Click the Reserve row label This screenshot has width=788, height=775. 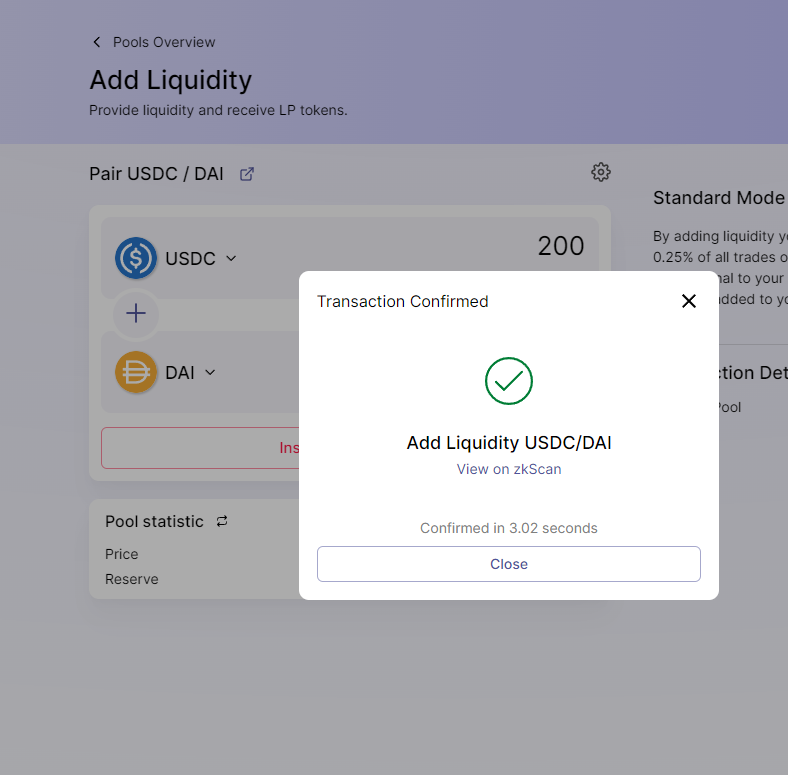[132, 579]
